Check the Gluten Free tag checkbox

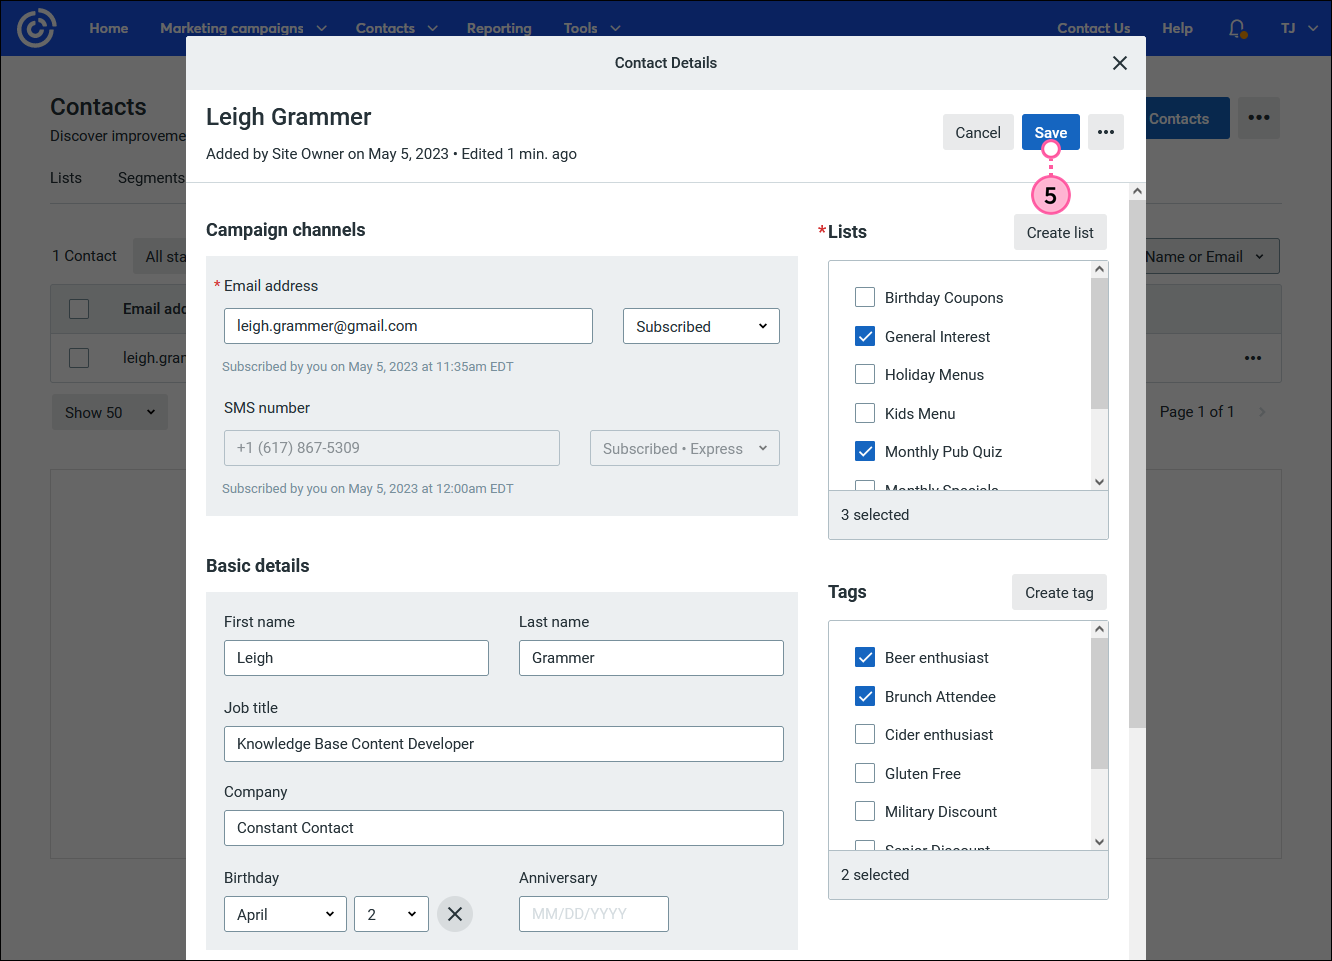pyautogui.click(x=865, y=772)
